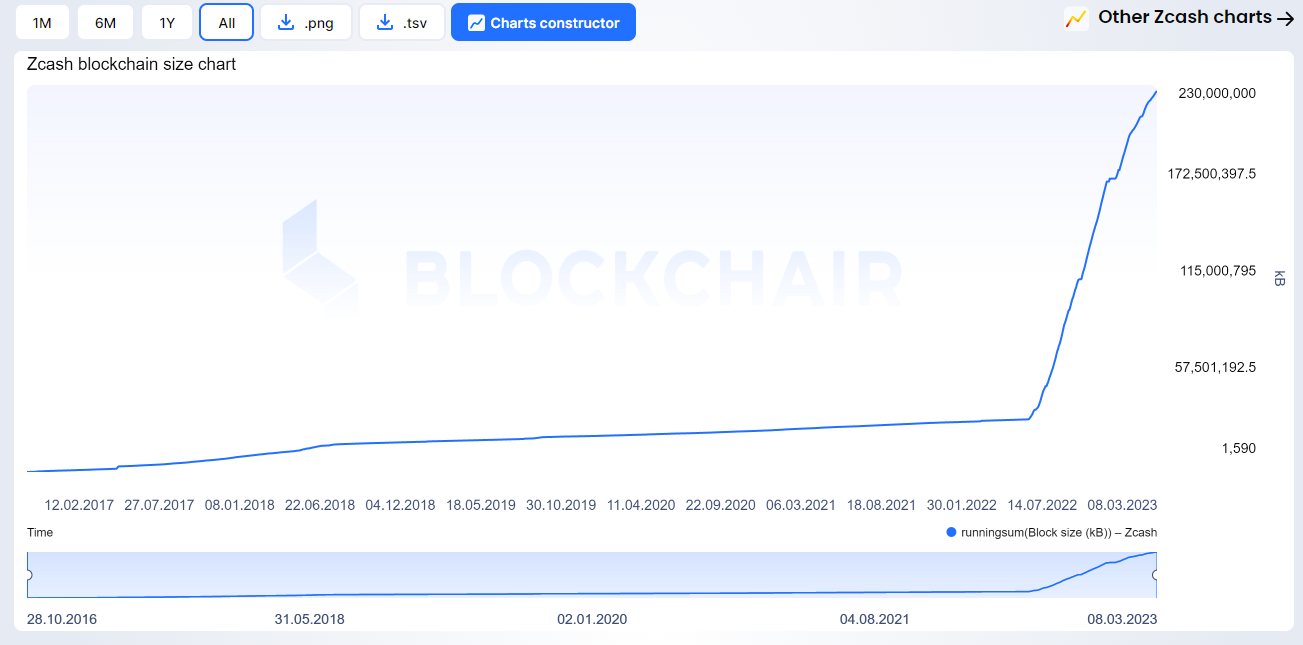Click the 08.03.2023 main x-axis date
Image resolution: width=1303 pixels, height=645 pixels.
1122,505
